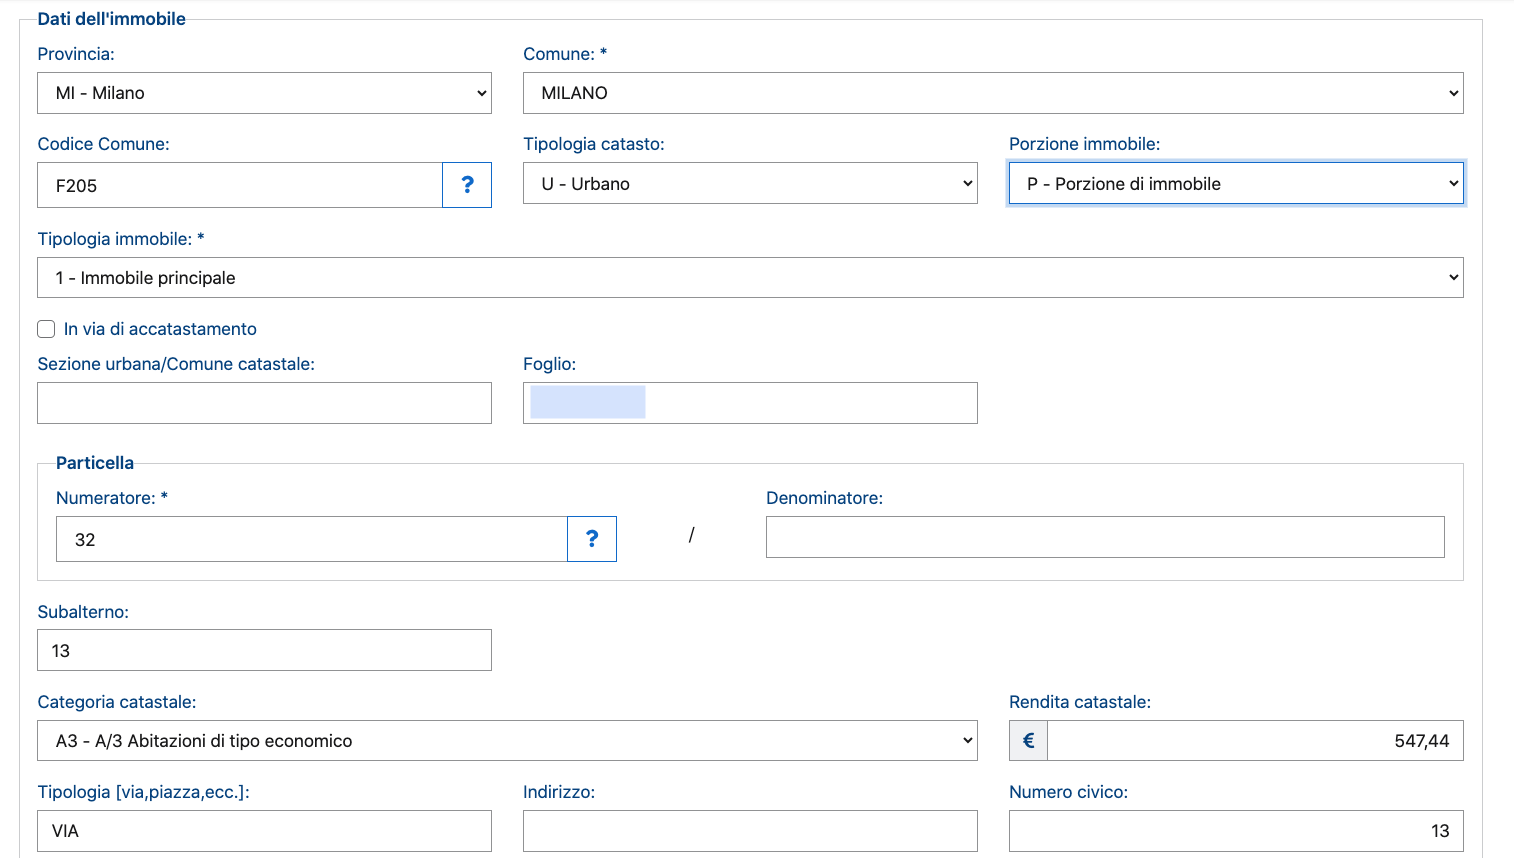Click the euro symbol in Rendita catastale
The height and width of the screenshot is (858, 1514).
1028,741
